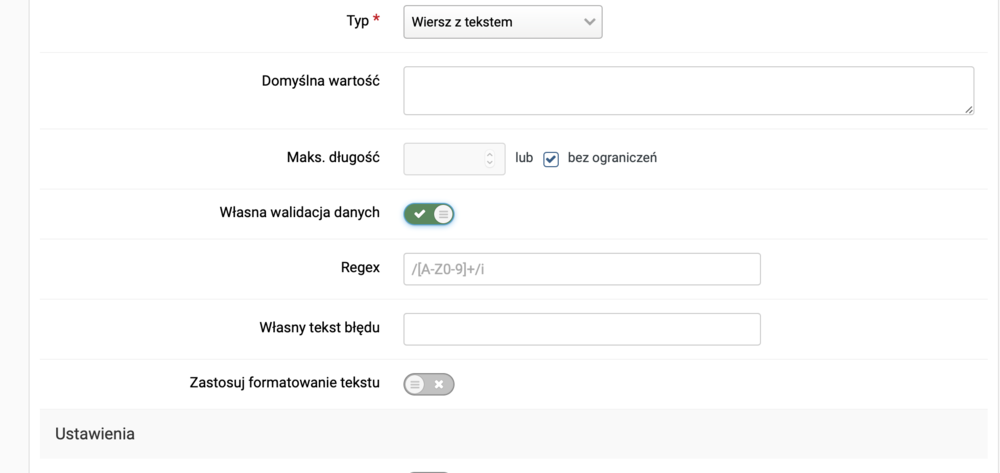The width and height of the screenshot is (1000, 473).
Task: Focus the Własny tekst błędu field
Action: 582,329
